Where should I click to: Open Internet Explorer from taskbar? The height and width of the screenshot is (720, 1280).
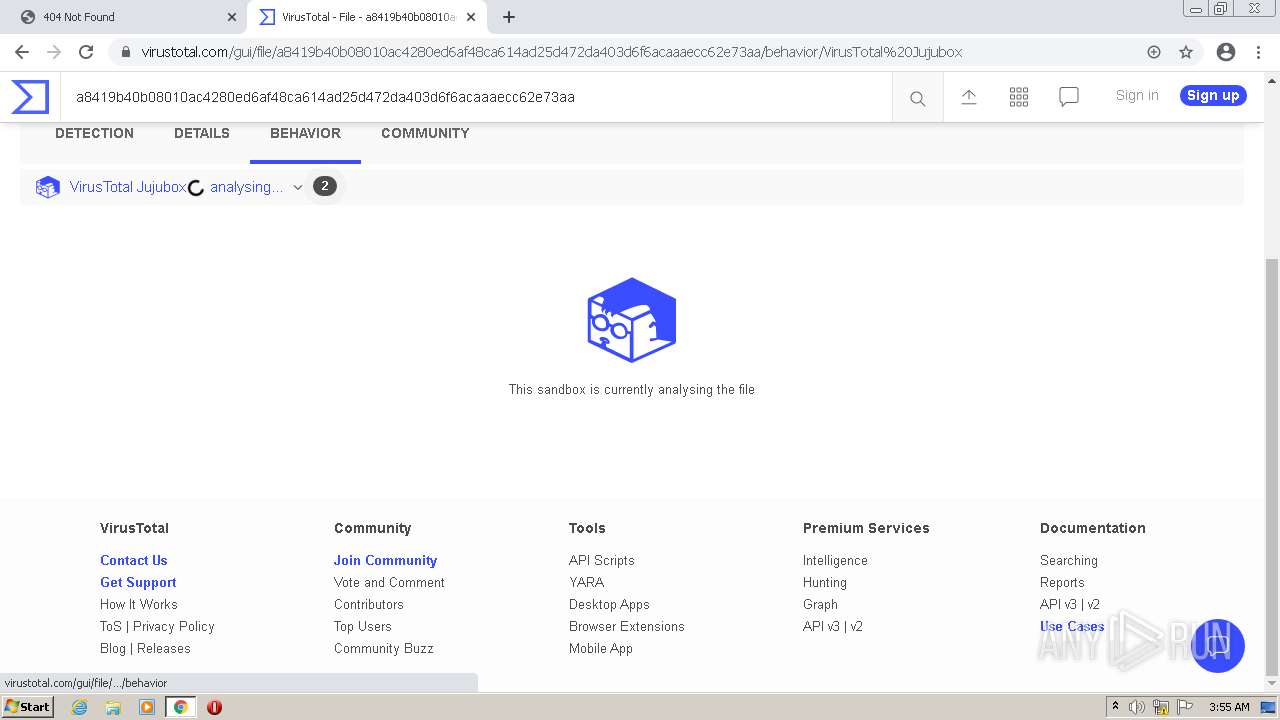80,707
